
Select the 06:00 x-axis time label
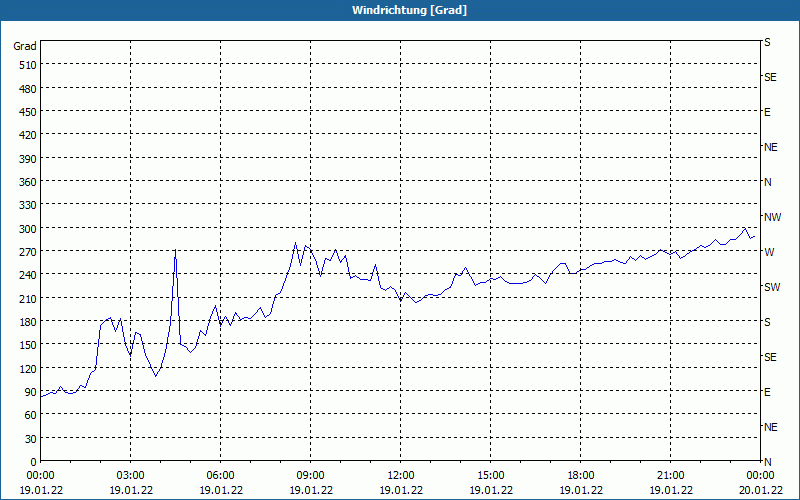(x=220, y=476)
